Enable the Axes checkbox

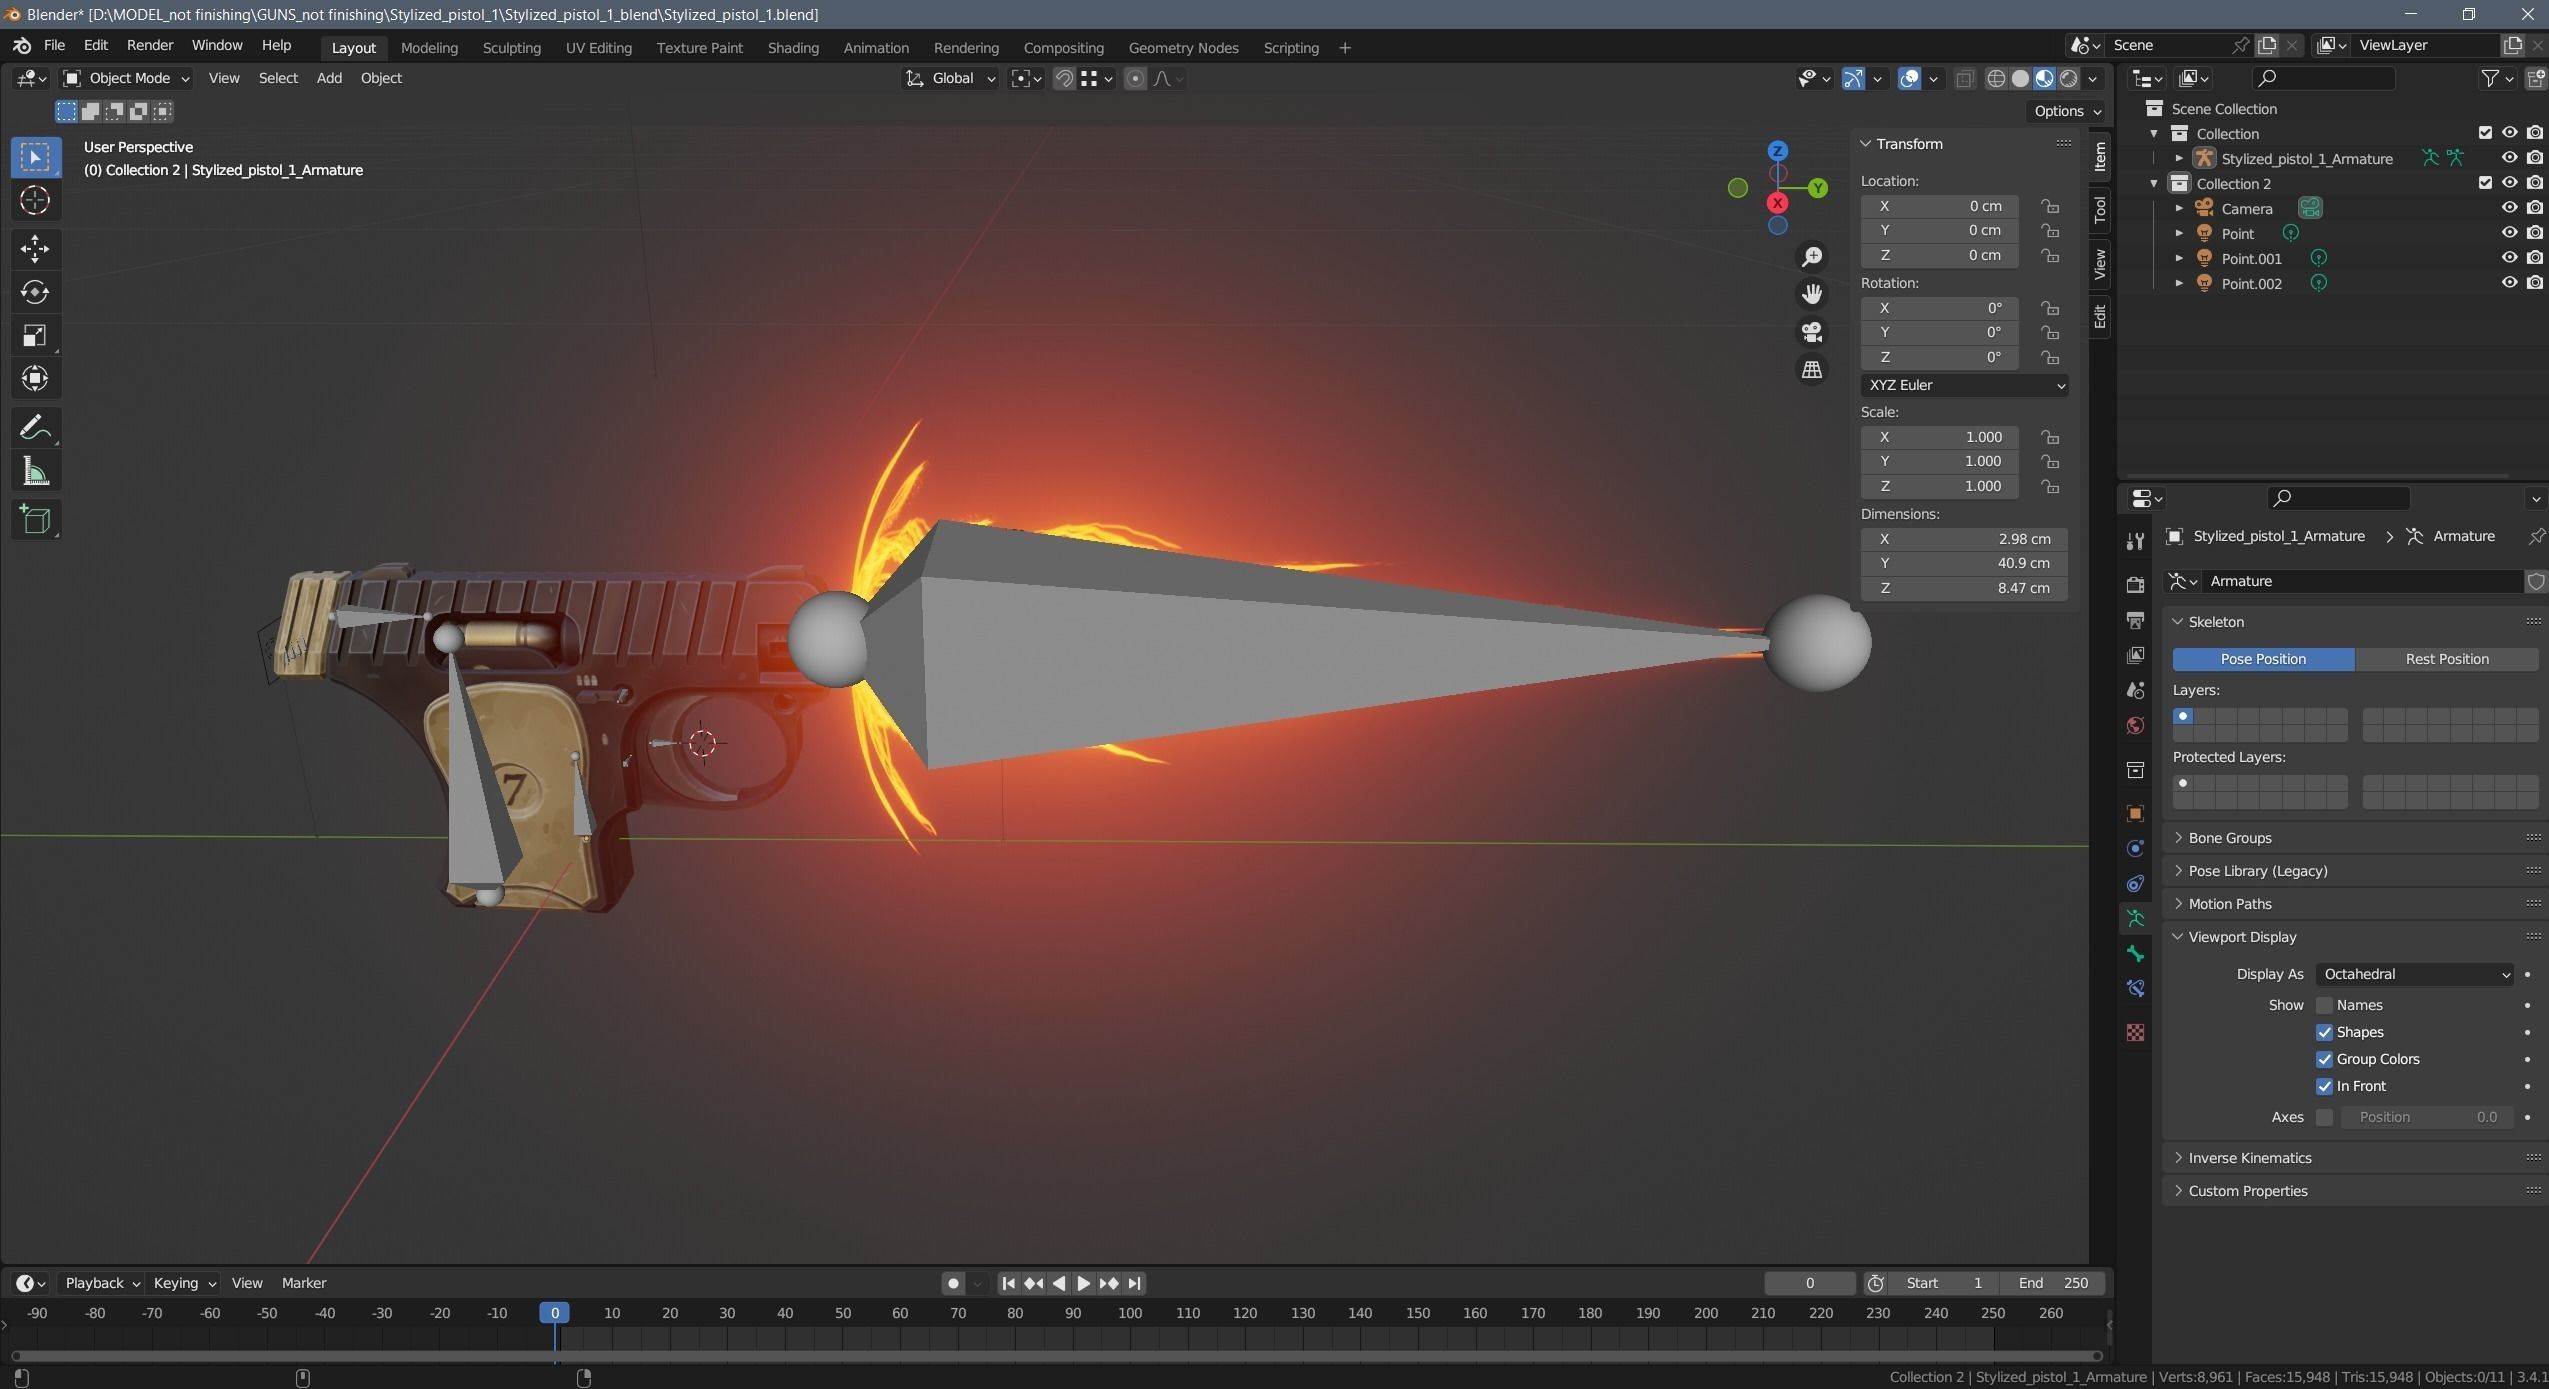click(2324, 1117)
